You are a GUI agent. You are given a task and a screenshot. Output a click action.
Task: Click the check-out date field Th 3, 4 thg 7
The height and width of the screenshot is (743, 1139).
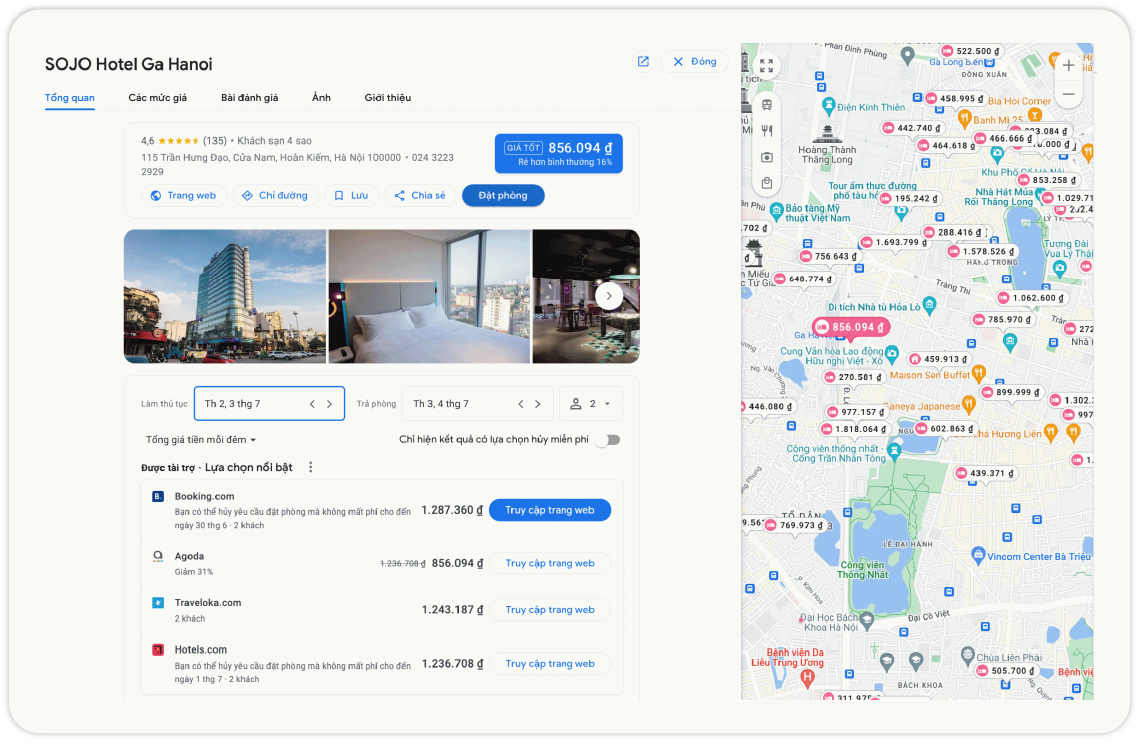click(x=477, y=404)
